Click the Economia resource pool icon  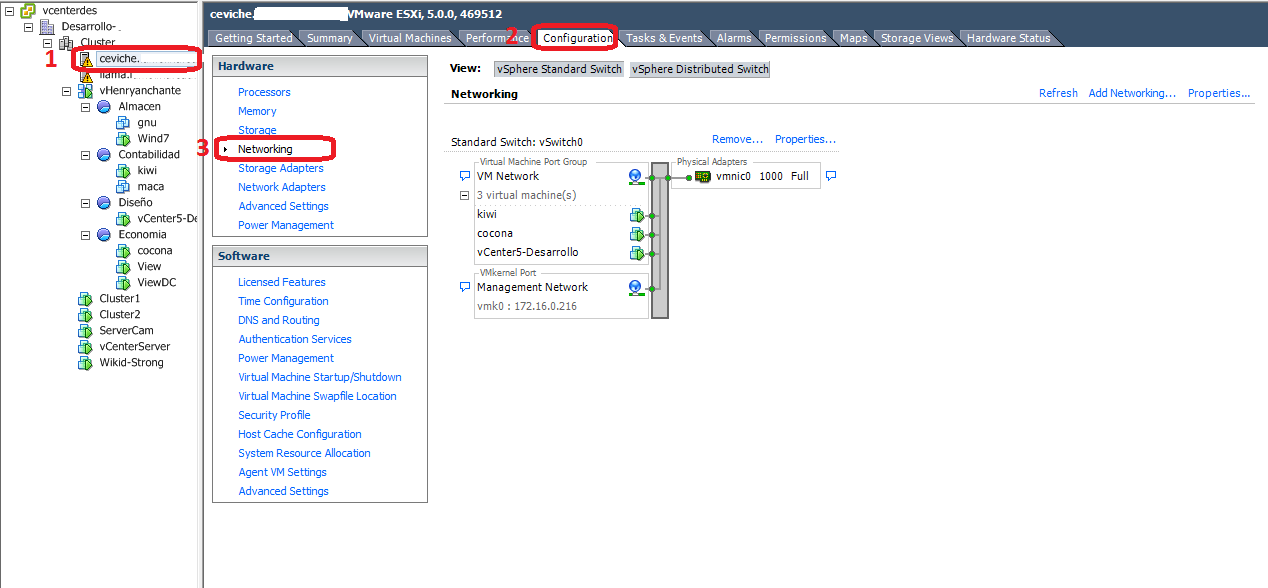point(104,234)
